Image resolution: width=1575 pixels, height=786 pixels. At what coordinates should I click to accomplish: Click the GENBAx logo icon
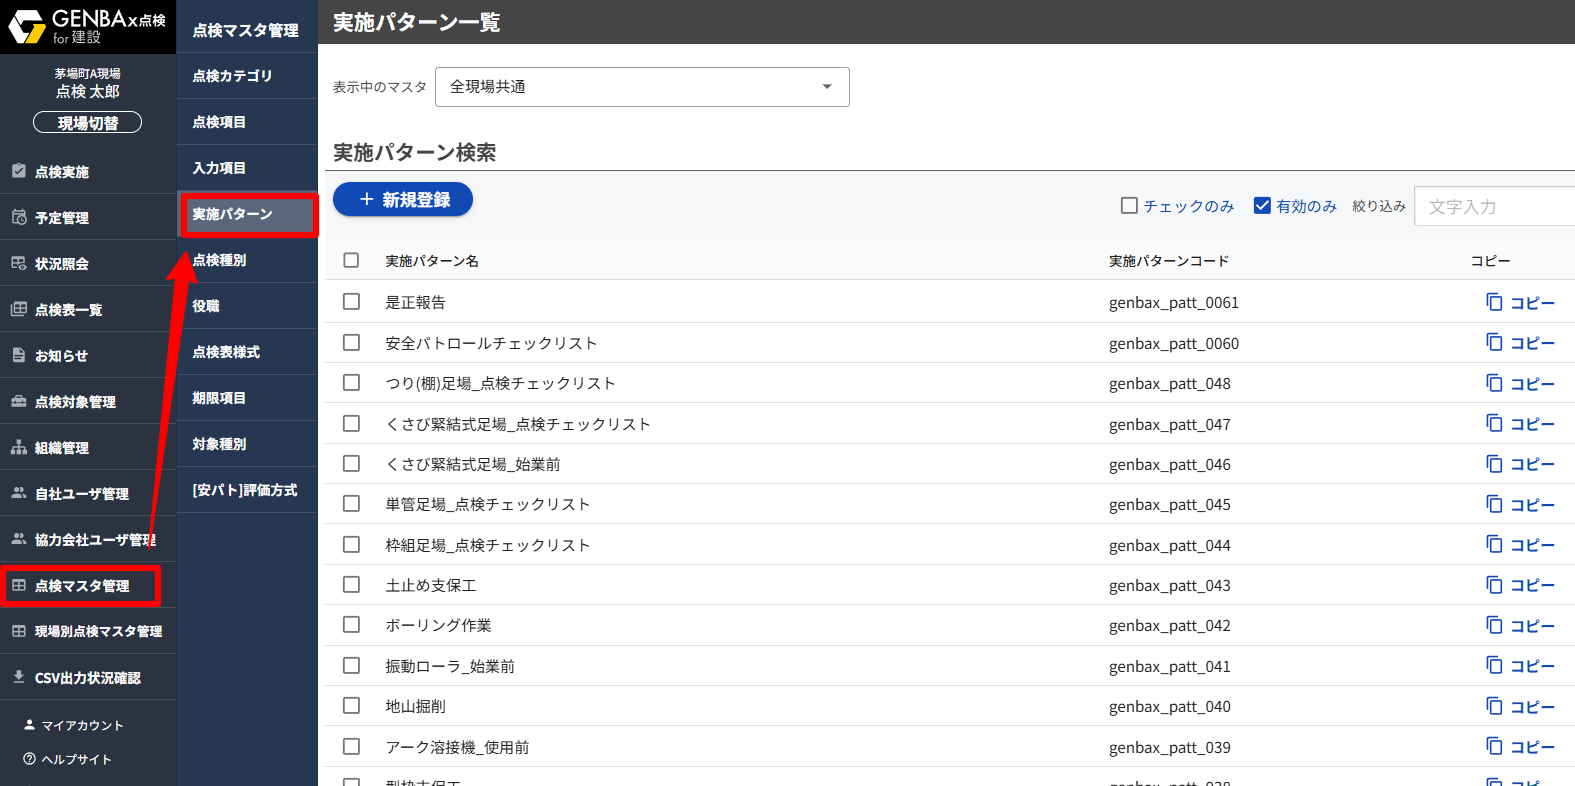[x=27, y=27]
